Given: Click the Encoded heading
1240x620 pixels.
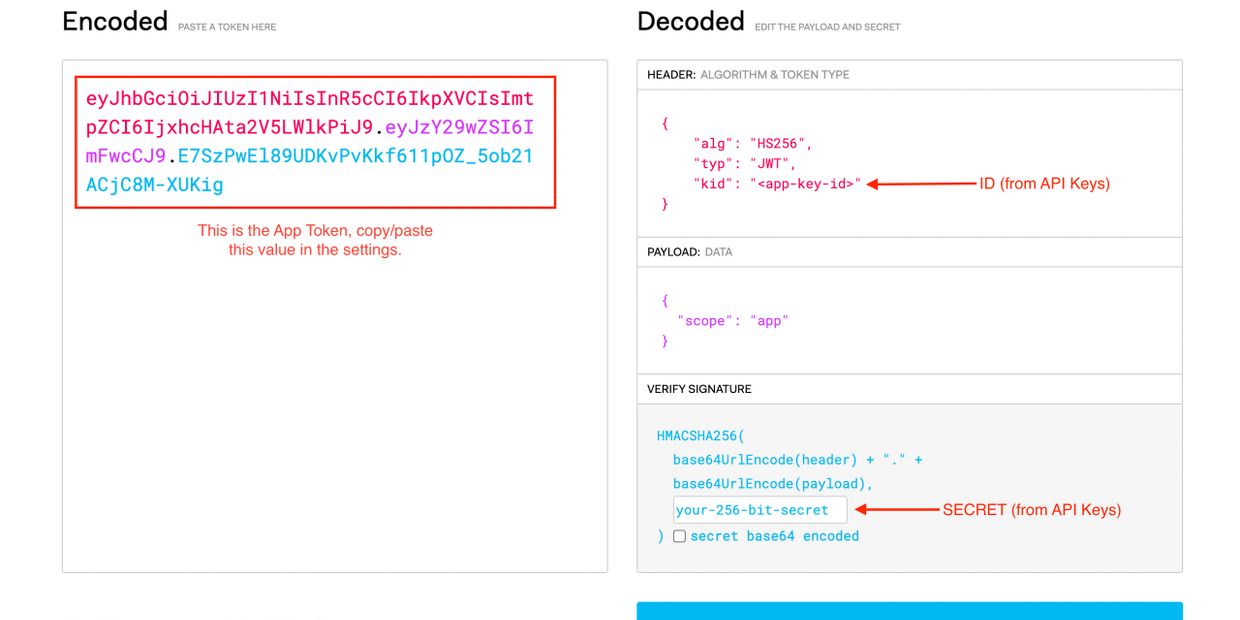Looking at the screenshot, I should (114, 22).
